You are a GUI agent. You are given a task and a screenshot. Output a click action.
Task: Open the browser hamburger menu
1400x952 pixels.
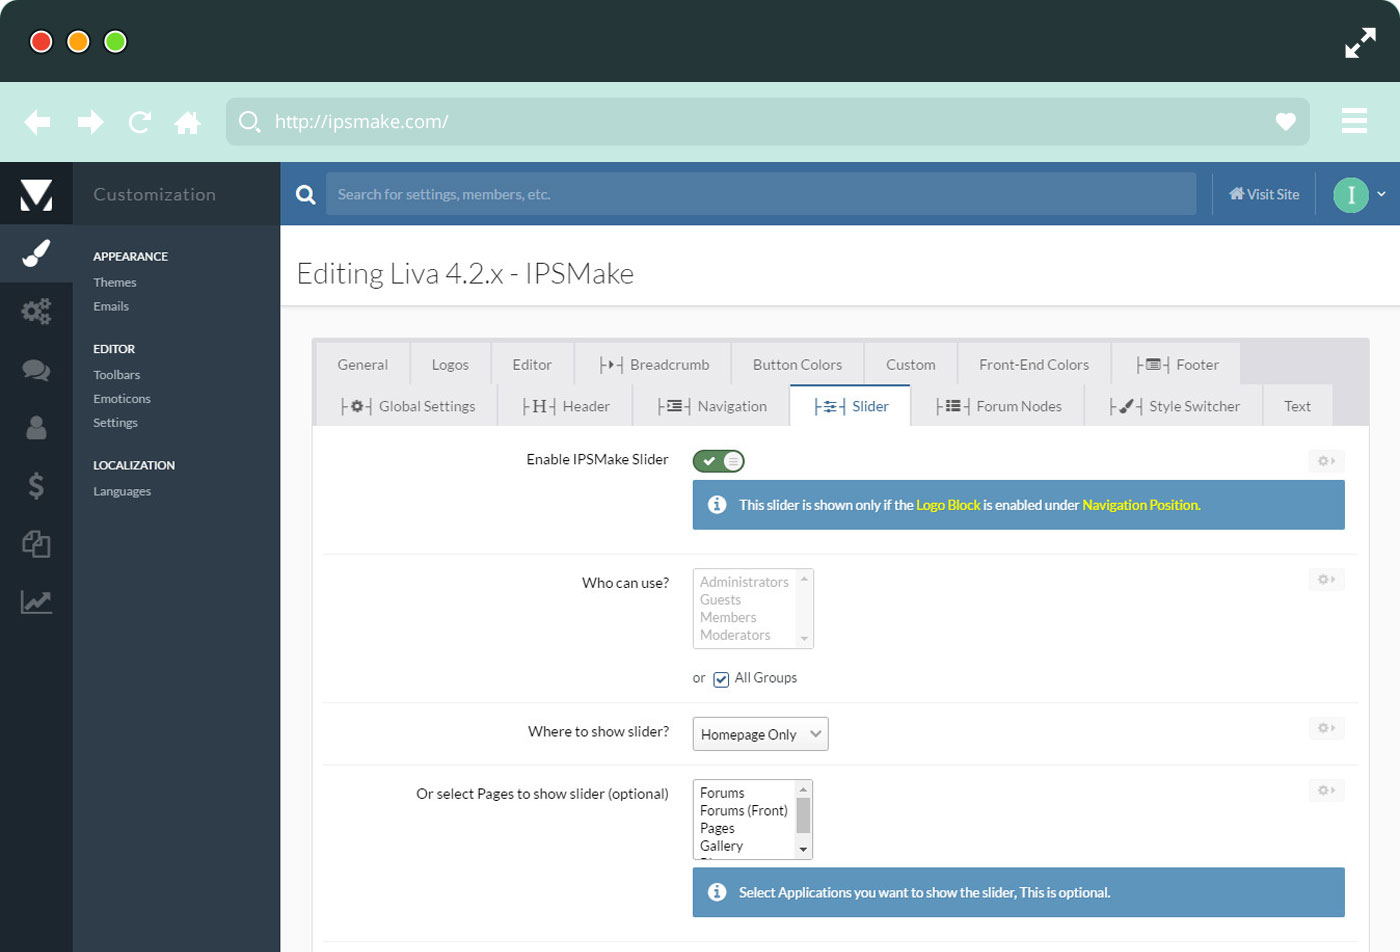1354,121
